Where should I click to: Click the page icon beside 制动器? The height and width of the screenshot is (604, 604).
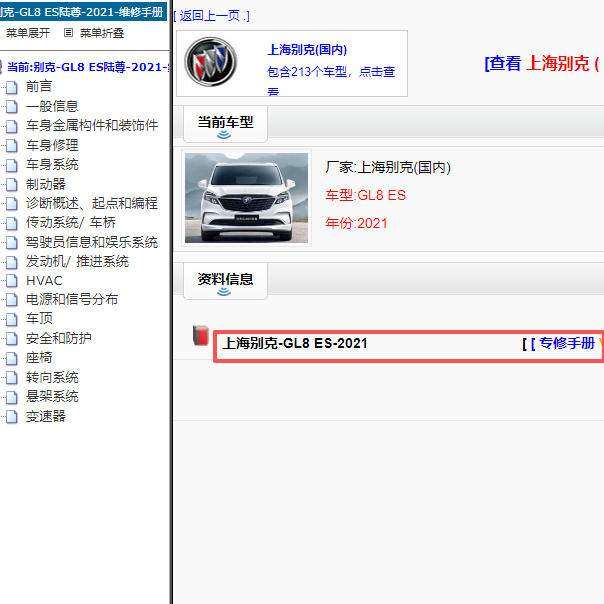(x=12, y=185)
